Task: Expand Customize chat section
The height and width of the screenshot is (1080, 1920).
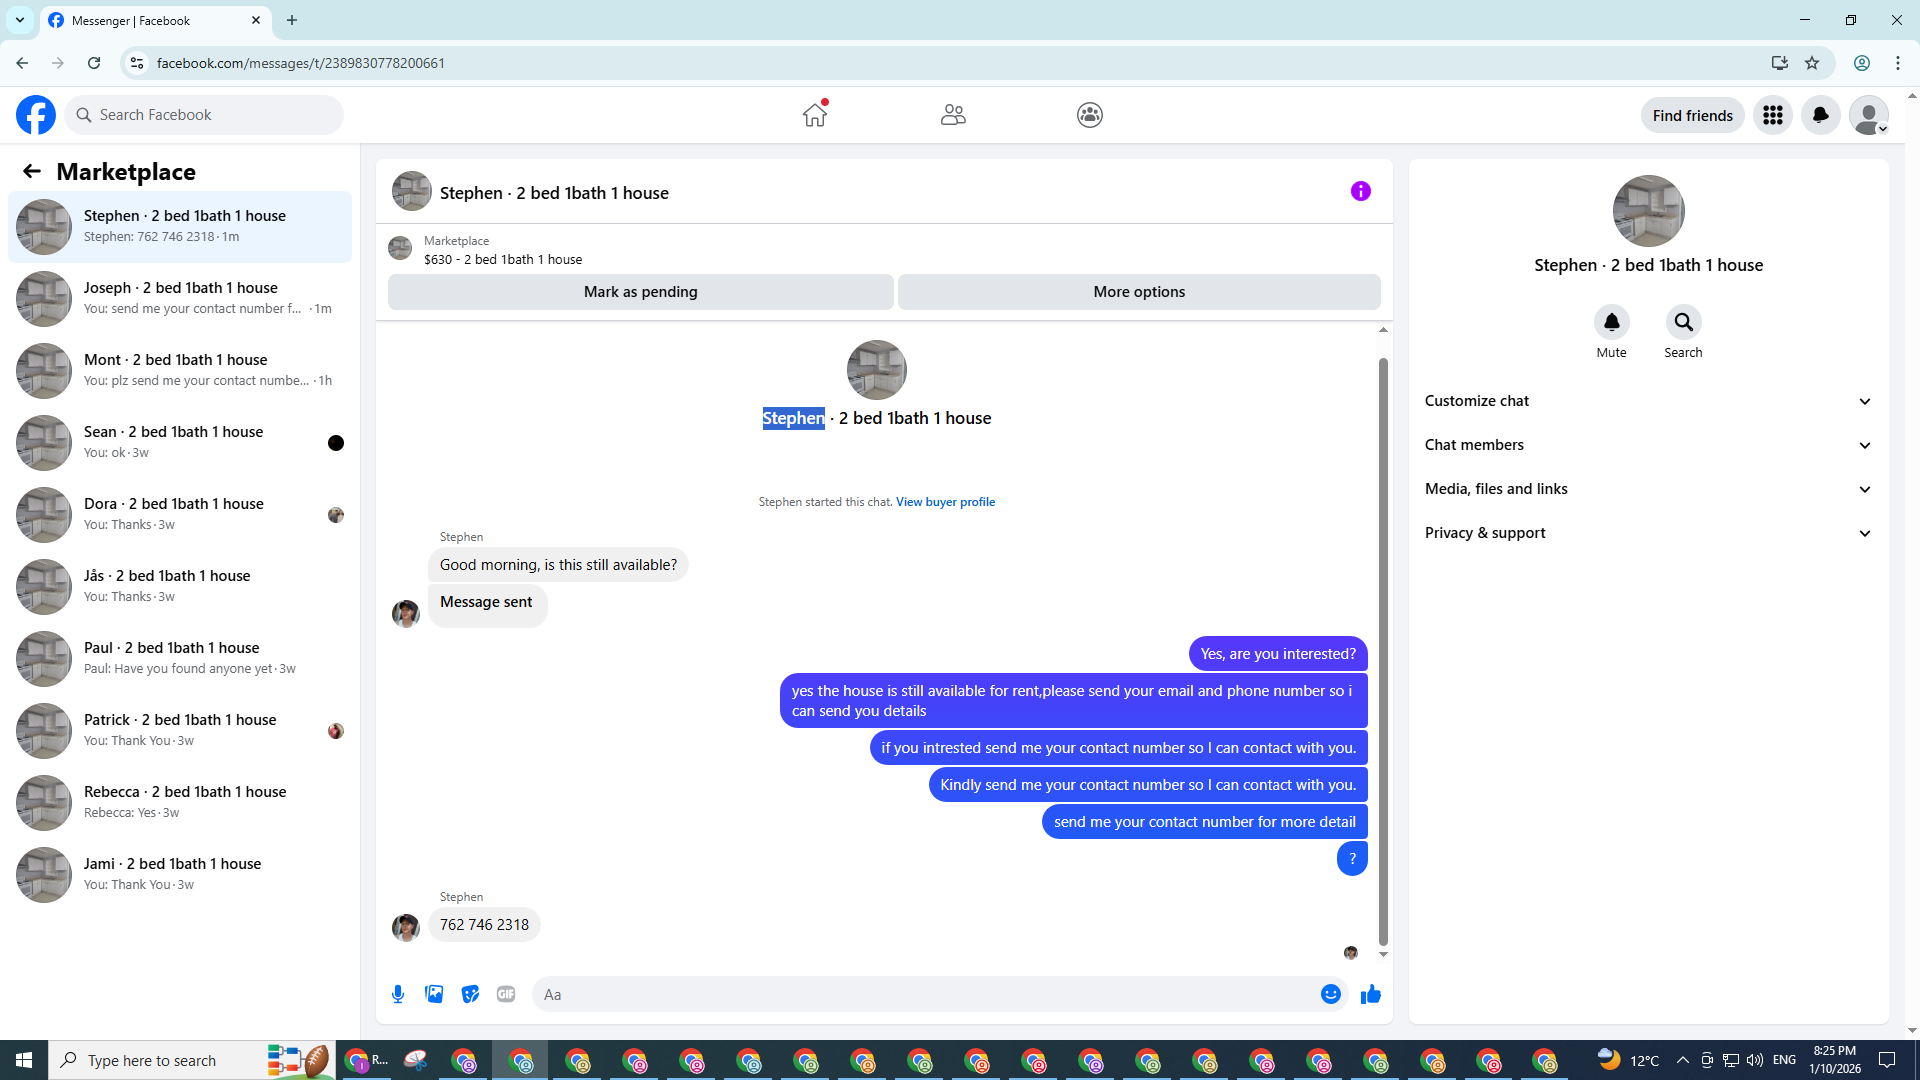Action: pyautogui.click(x=1647, y=401)
